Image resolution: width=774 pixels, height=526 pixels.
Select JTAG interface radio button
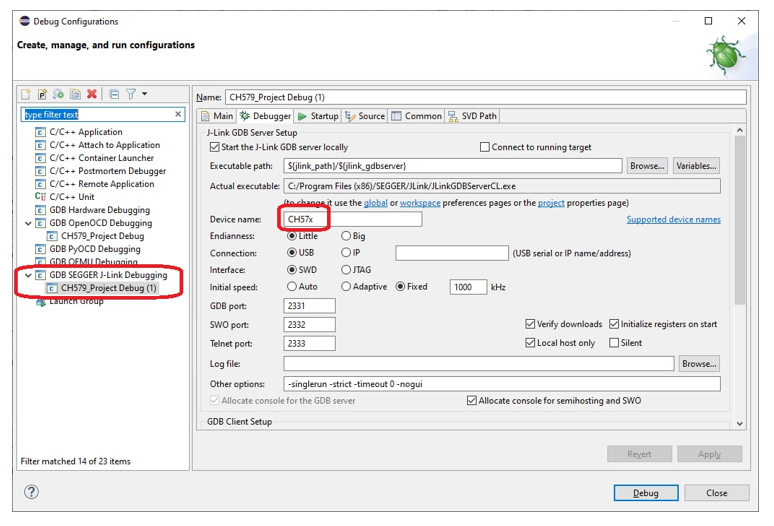click(346, 270)
